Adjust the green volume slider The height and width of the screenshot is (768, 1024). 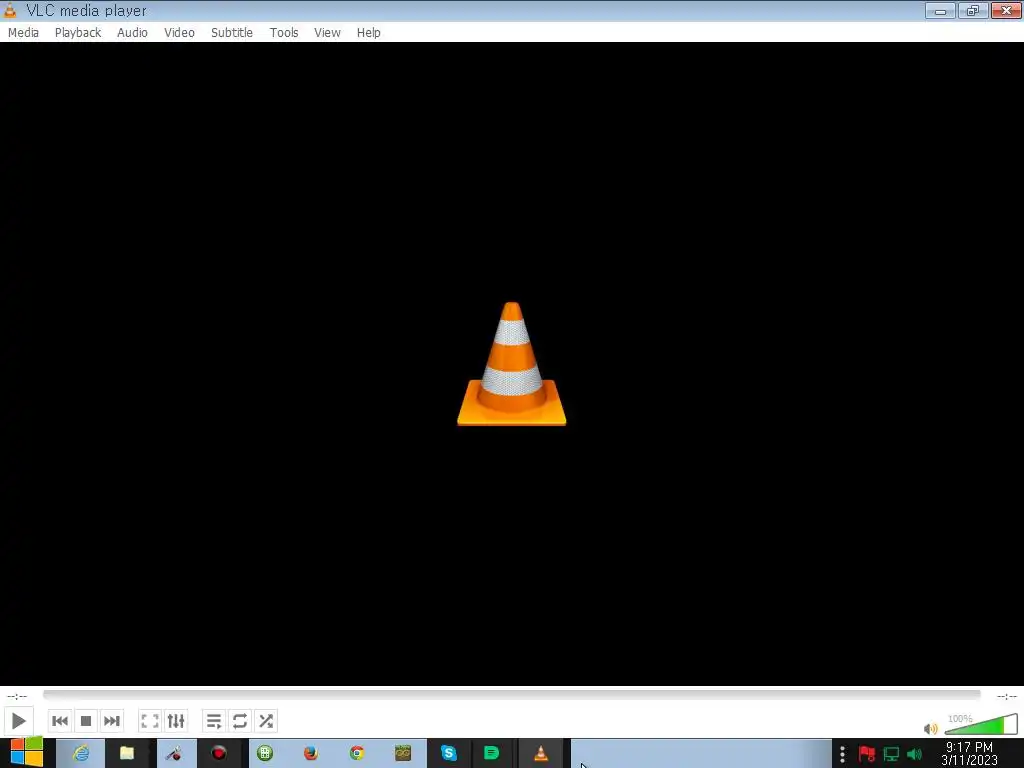pyautogui.click(x=981, y=725)
